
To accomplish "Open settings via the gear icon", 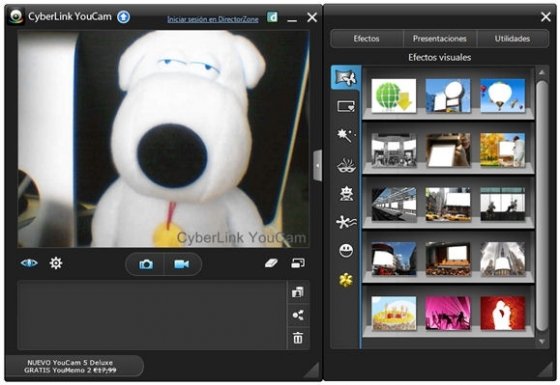I will coord(56,263).
